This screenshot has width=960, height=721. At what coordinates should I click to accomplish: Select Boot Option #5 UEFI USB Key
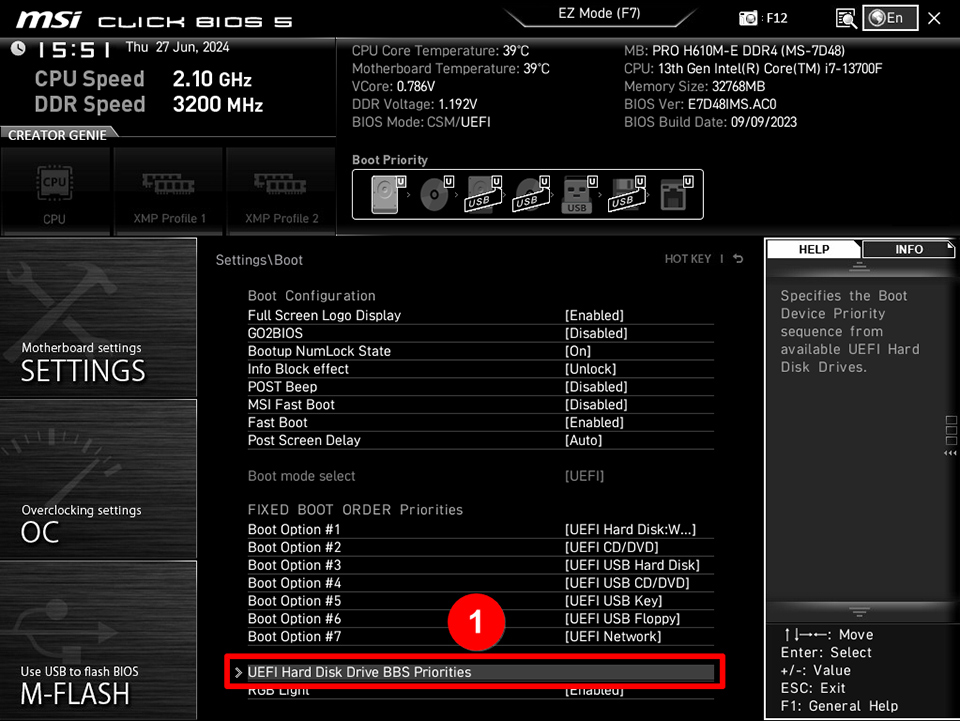[481, 600]
